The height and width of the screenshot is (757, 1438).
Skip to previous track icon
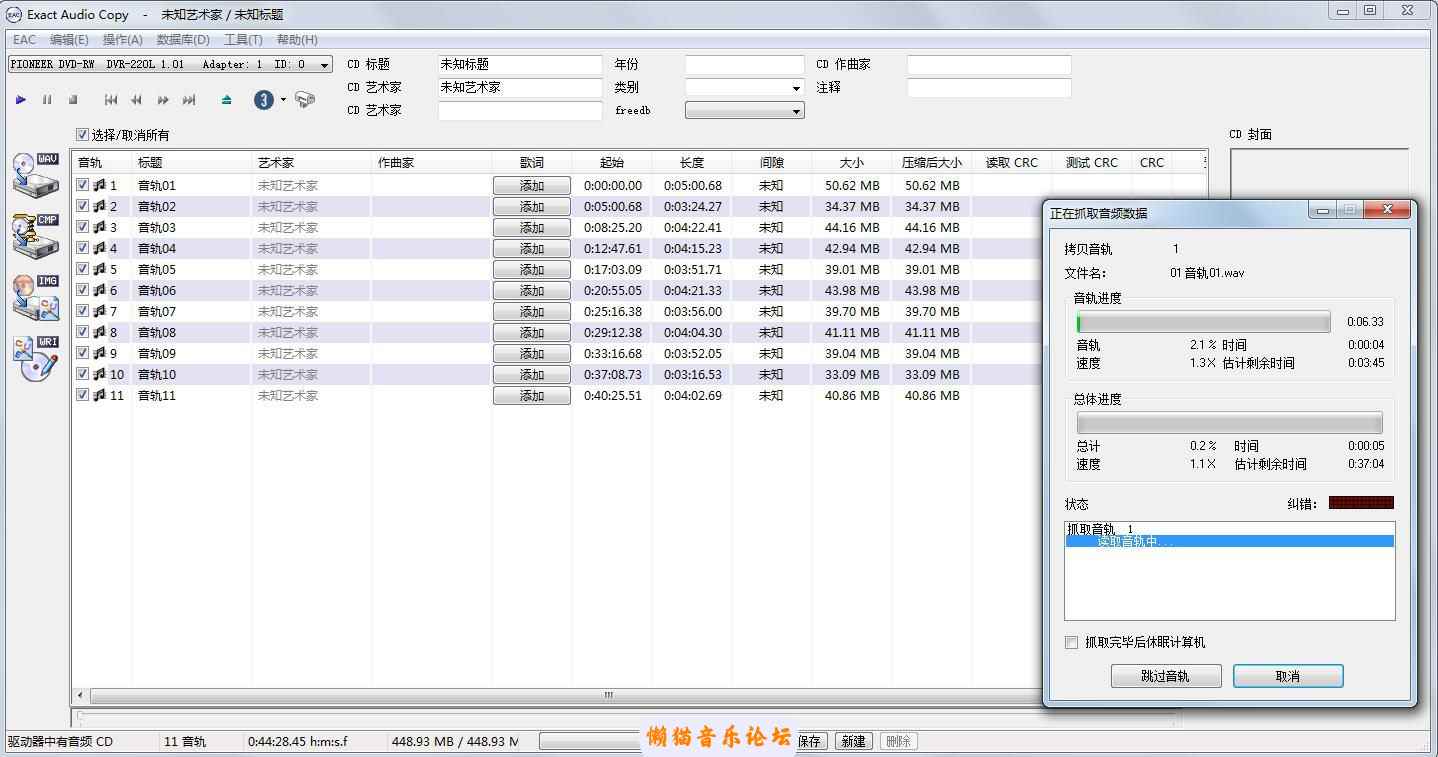coord(111,100)
